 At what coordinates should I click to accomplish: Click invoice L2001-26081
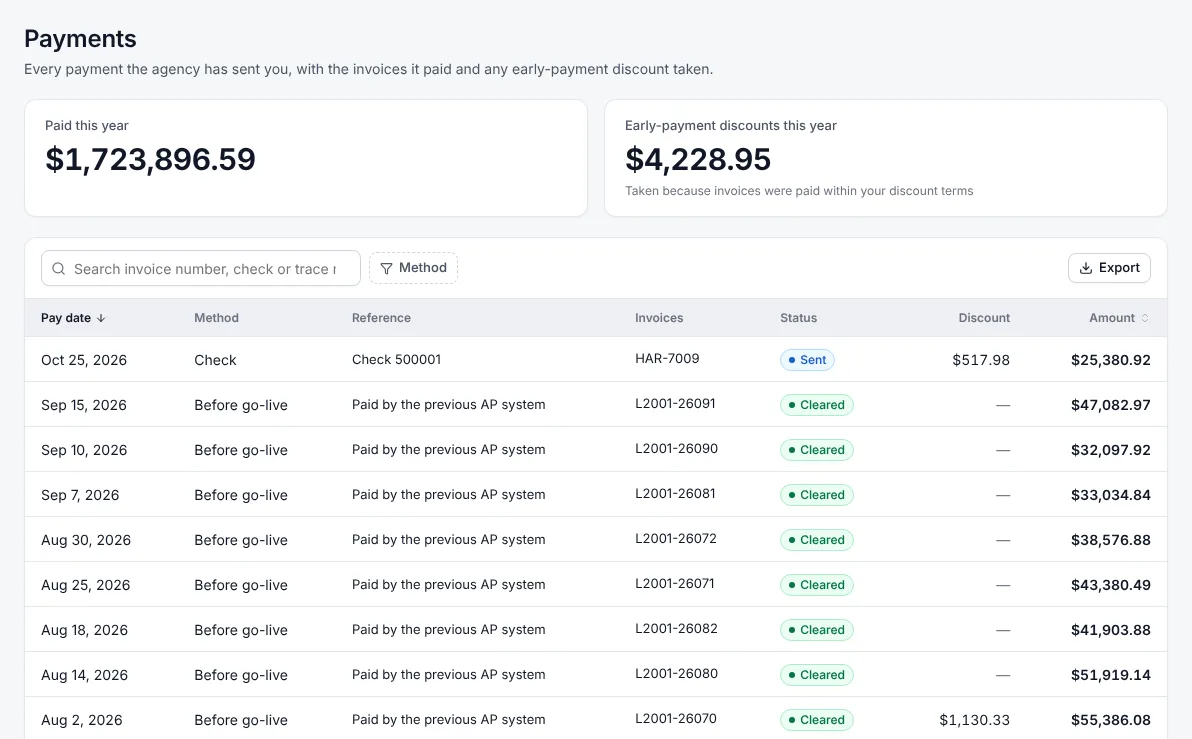(675, 493)
